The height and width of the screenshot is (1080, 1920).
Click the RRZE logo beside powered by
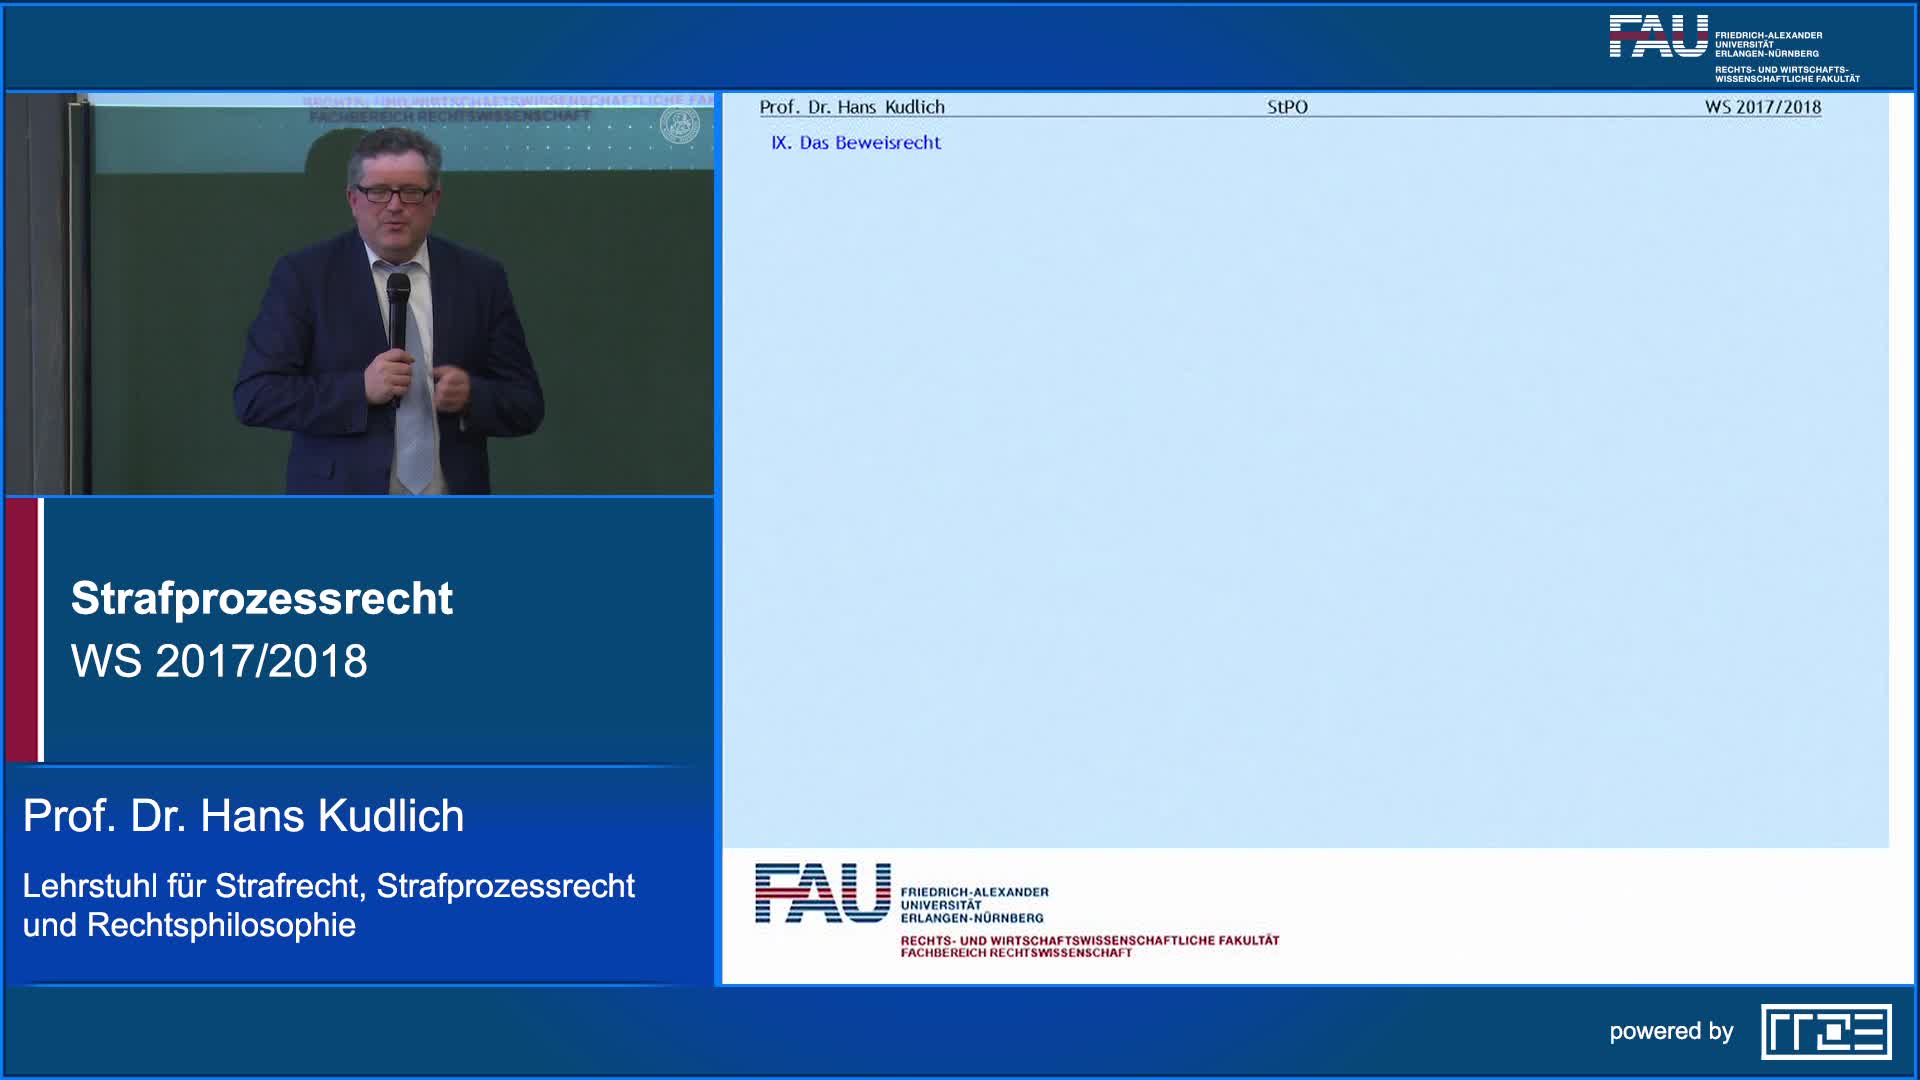coord(1826,1031)
